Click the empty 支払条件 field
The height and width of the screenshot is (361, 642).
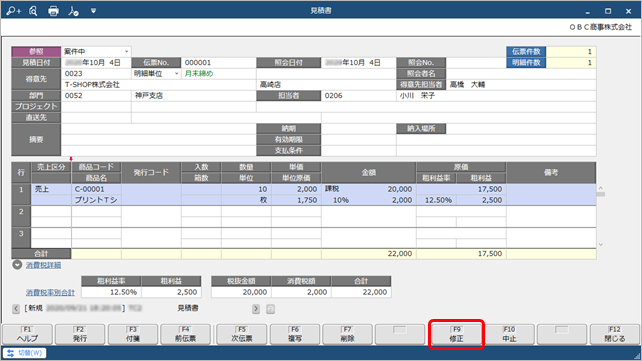[358, 151]
